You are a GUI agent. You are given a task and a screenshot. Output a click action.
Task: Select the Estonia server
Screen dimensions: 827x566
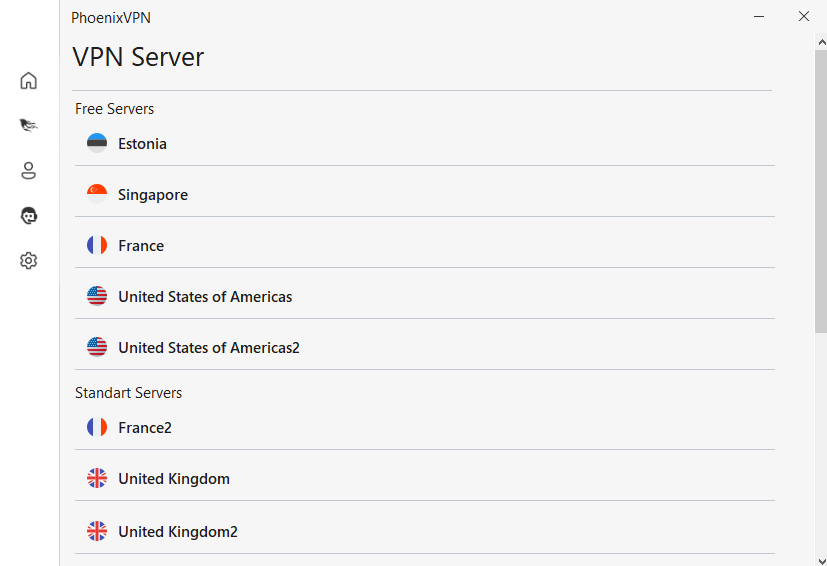click(x=425, y=143)
